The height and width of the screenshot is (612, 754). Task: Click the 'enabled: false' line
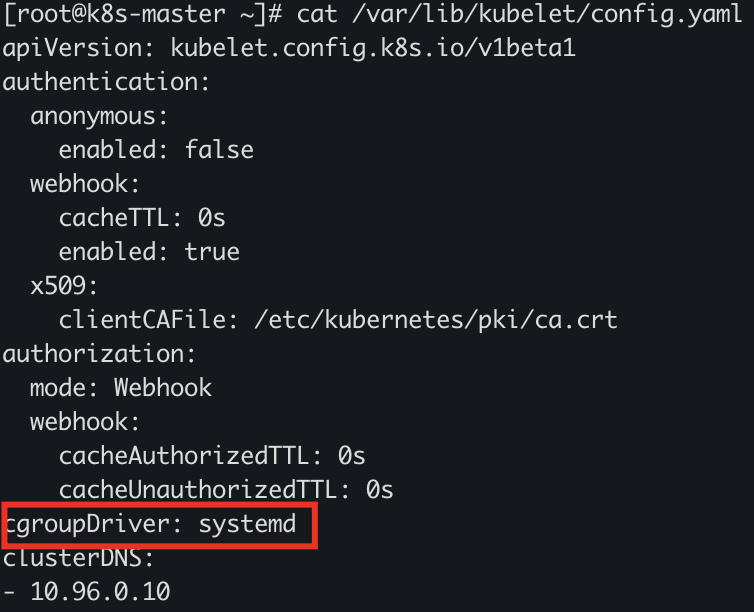156,150
